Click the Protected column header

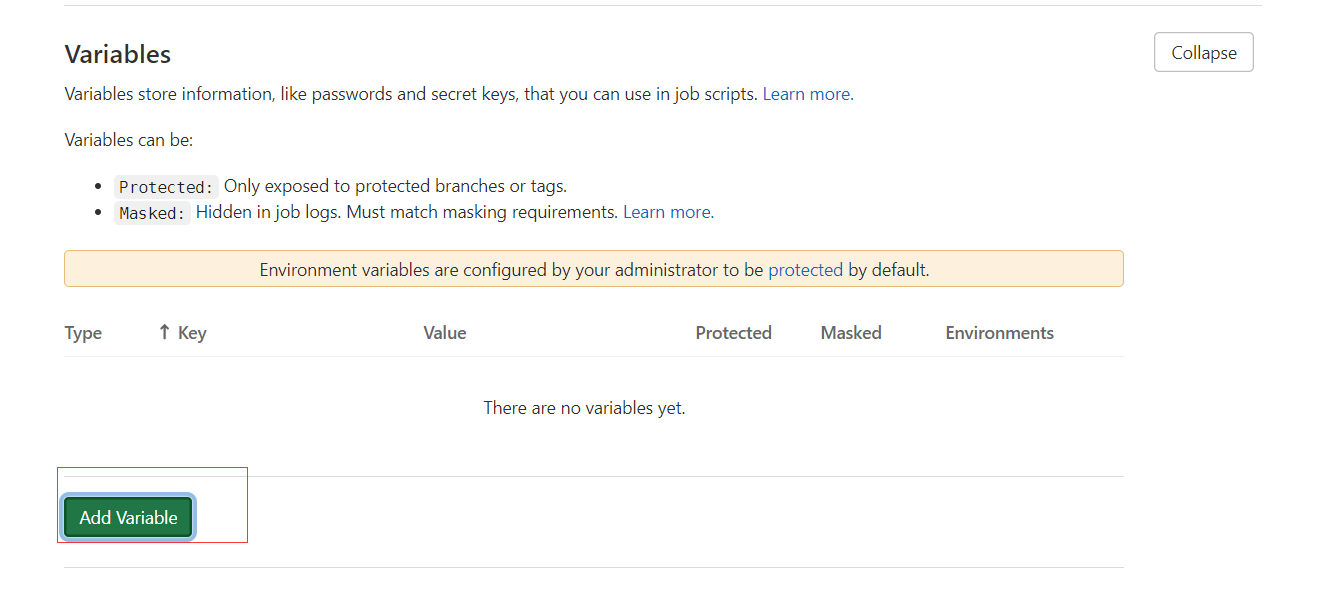click(733, 333)
